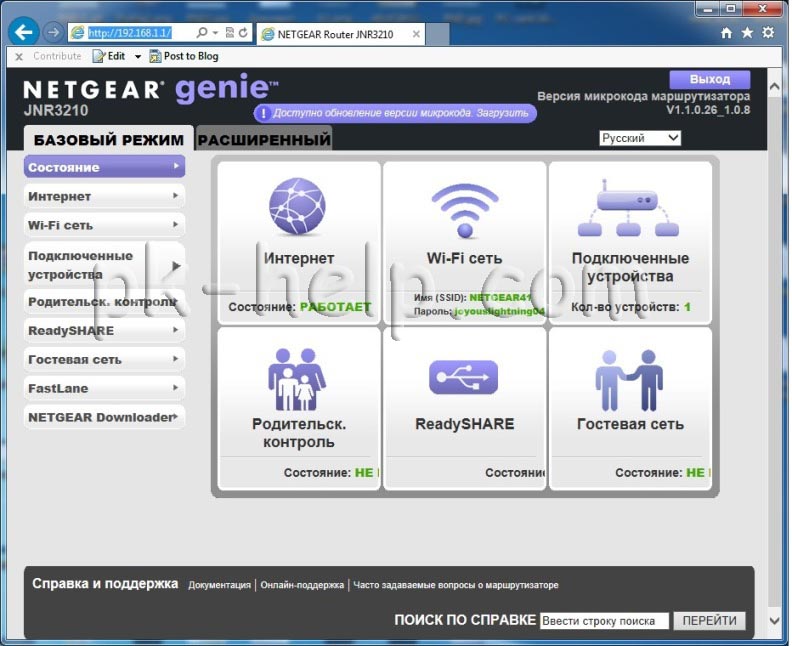Click the ПЕРЕЙТИ search button
The width and height of the screenshot is (792, 646).
[709, 621]
